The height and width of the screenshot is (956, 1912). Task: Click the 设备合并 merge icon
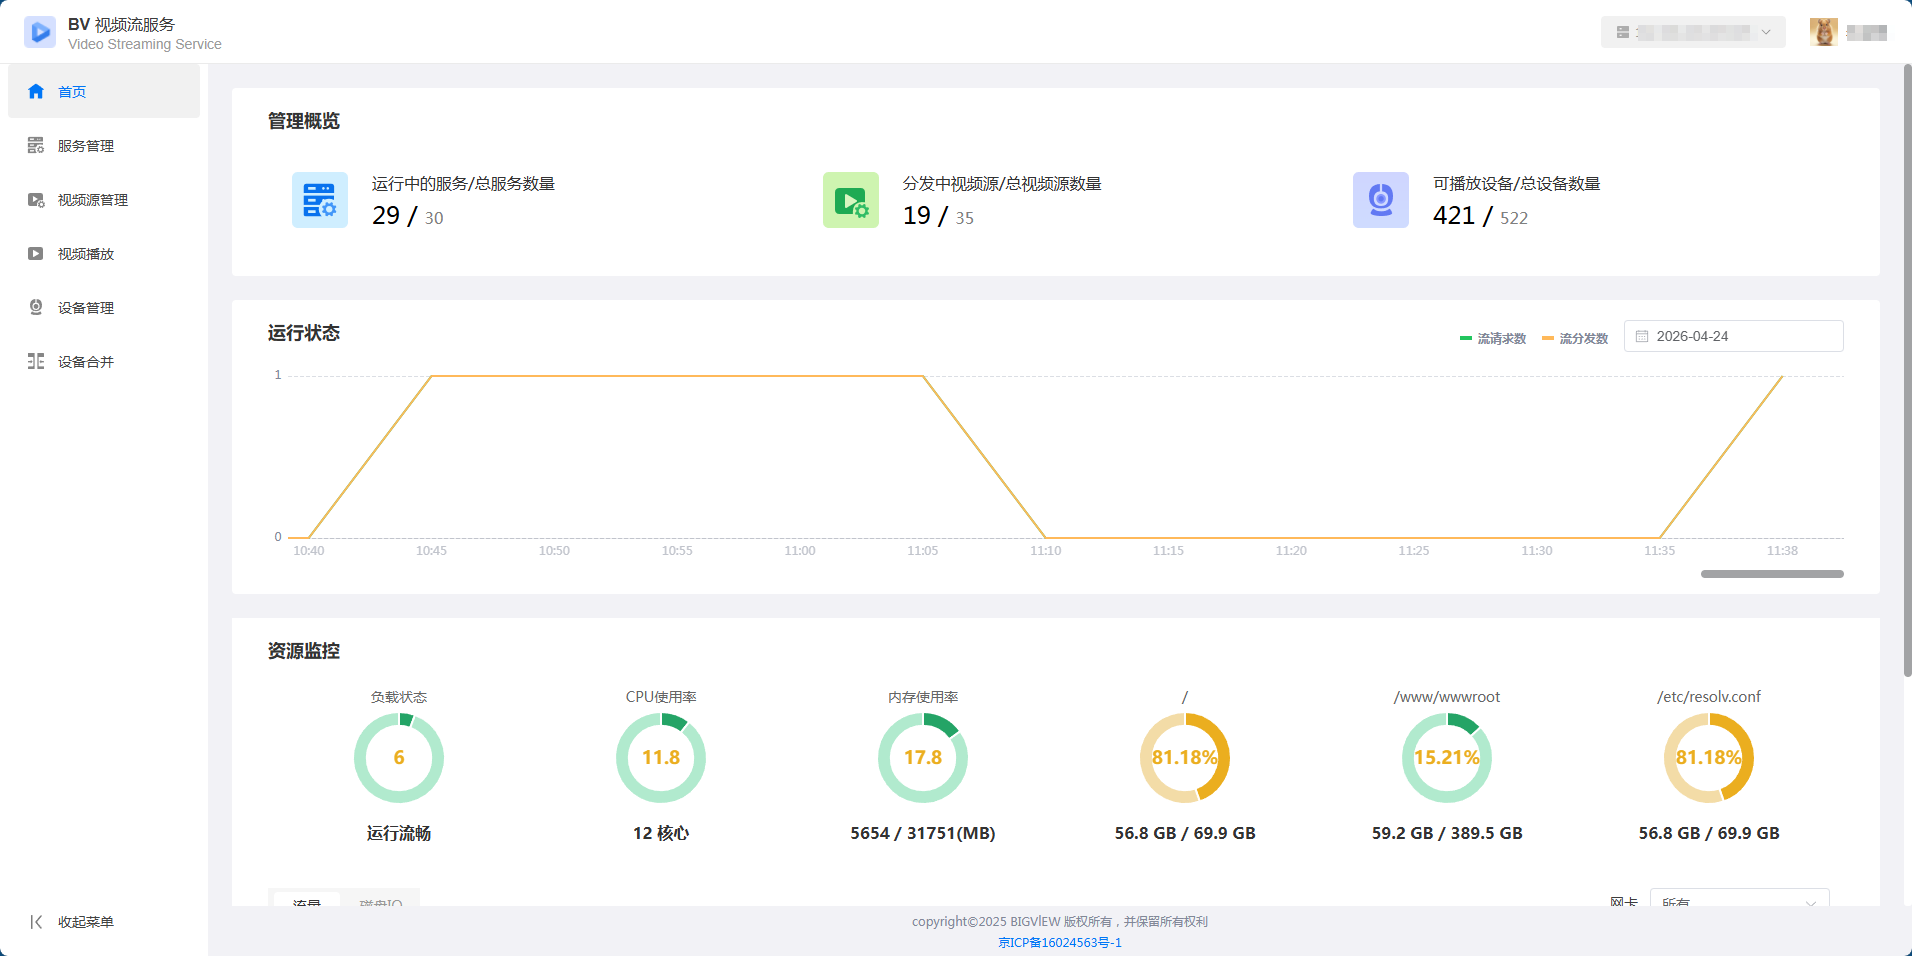click(x=36, y=361)
